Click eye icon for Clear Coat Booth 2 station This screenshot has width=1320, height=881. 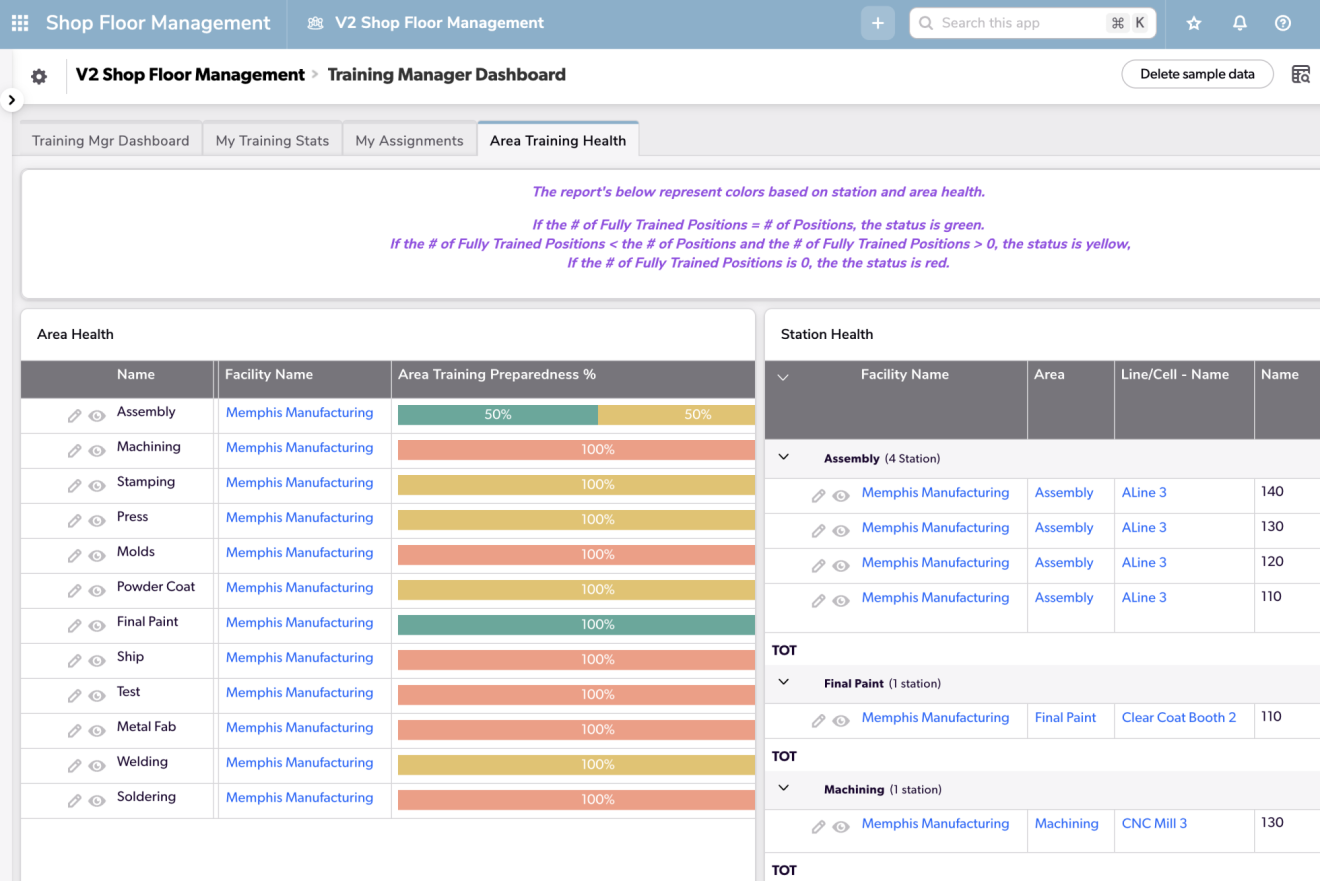pyautogui.click(x=841, y=721)
